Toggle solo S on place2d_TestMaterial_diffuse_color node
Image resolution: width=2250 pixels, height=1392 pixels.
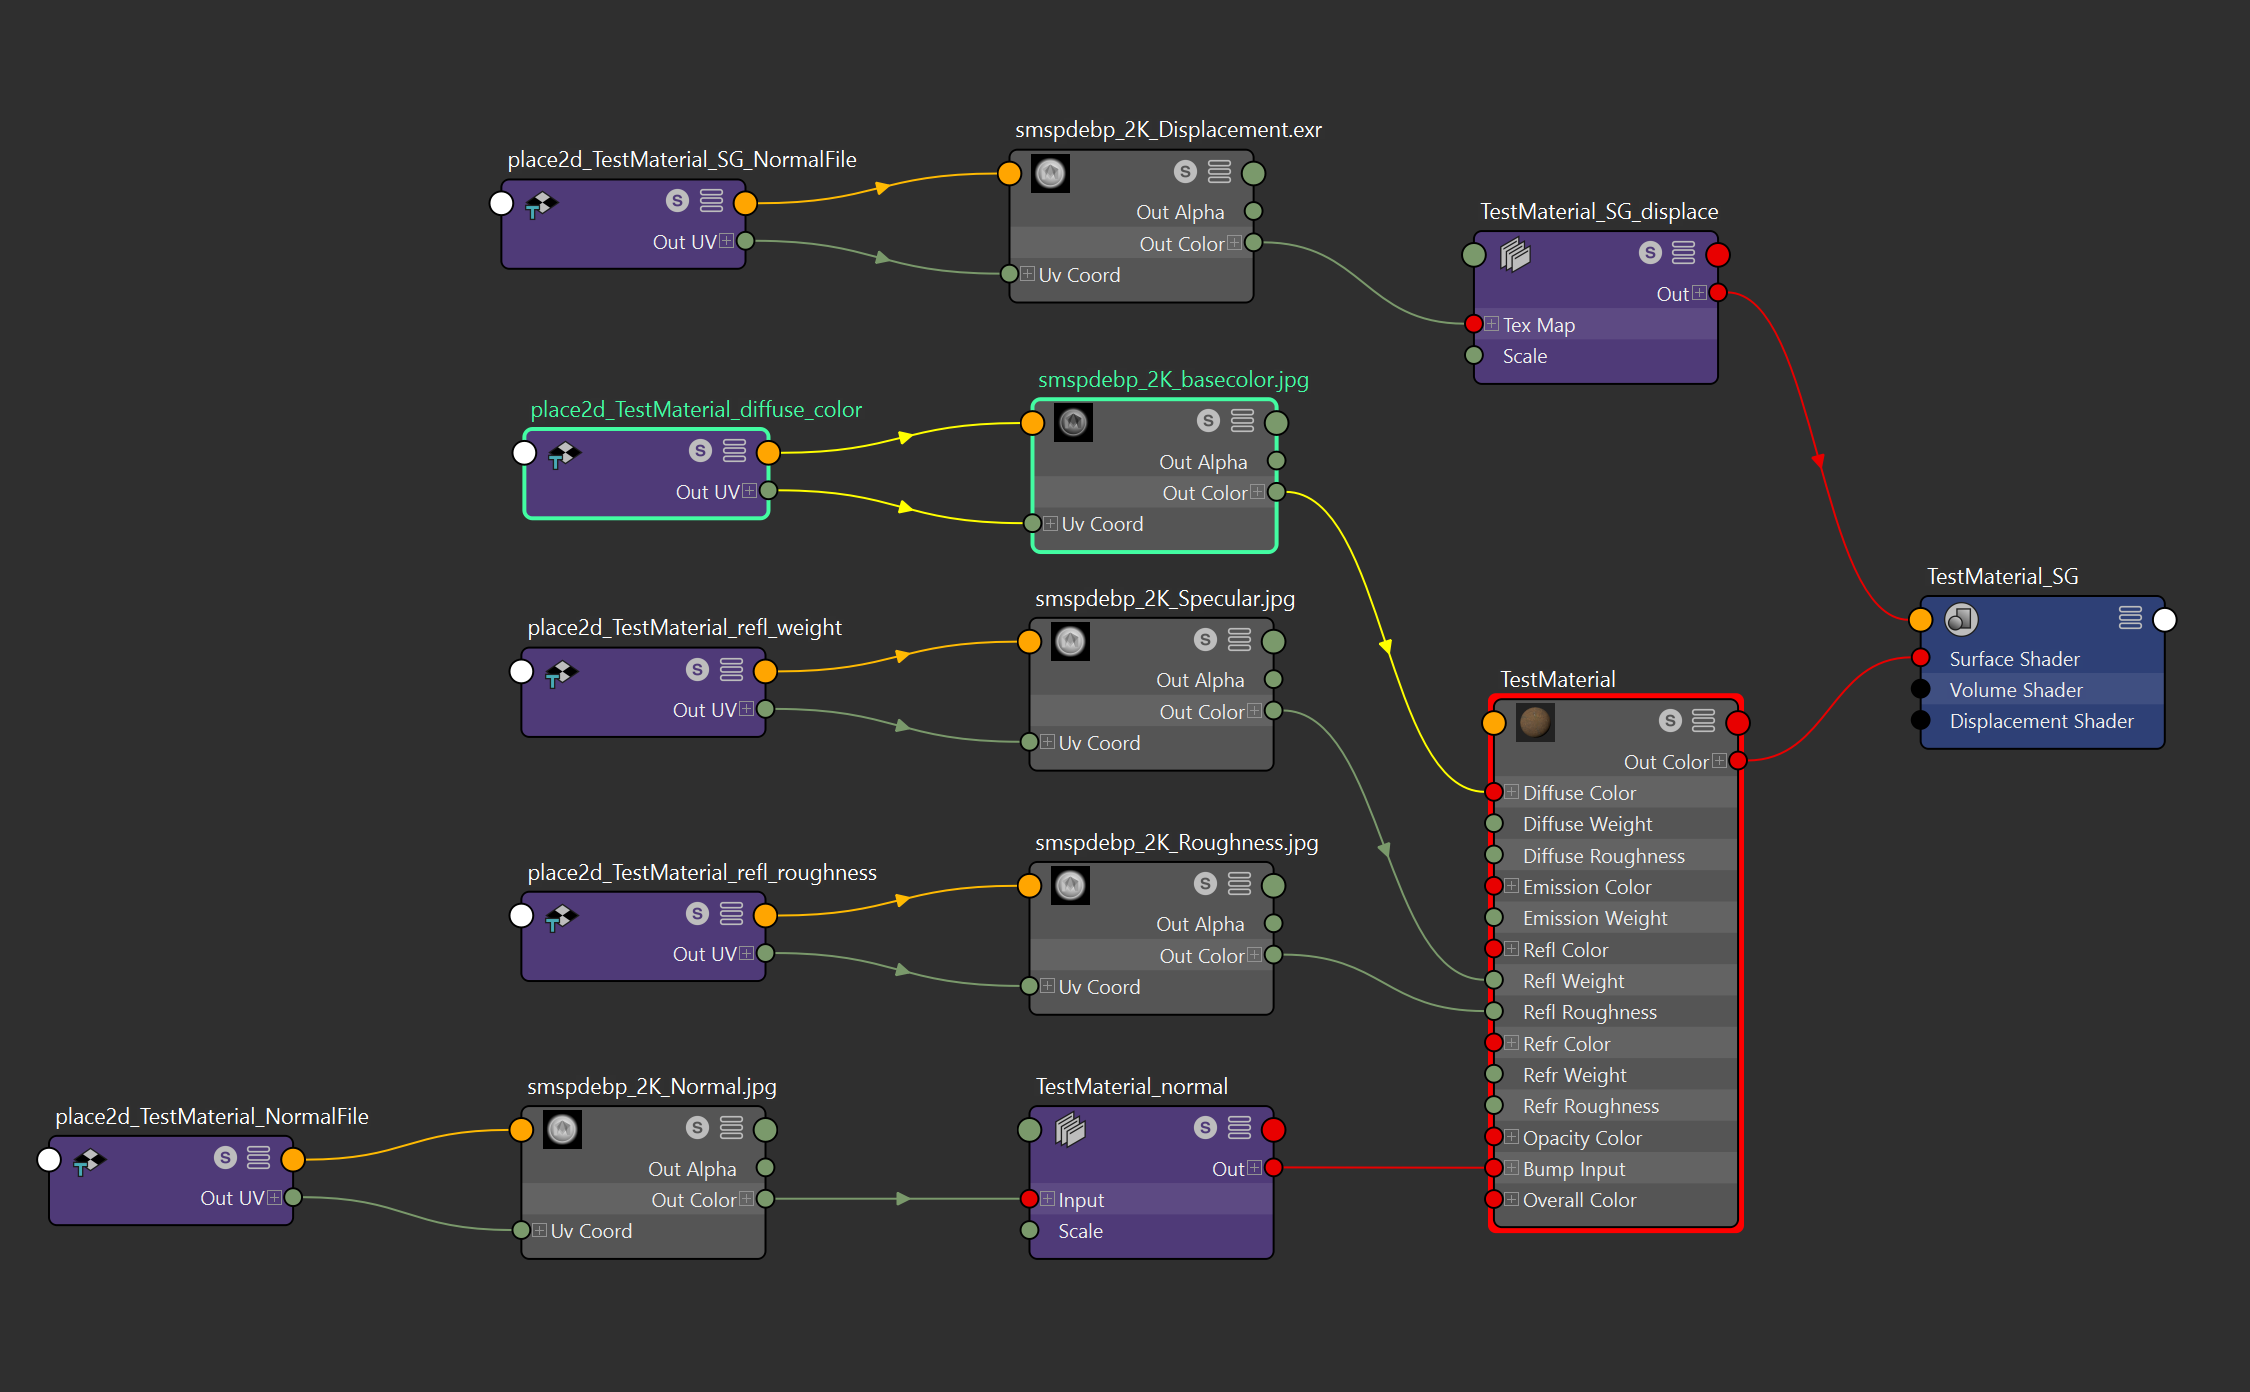(x=700, y=451)
